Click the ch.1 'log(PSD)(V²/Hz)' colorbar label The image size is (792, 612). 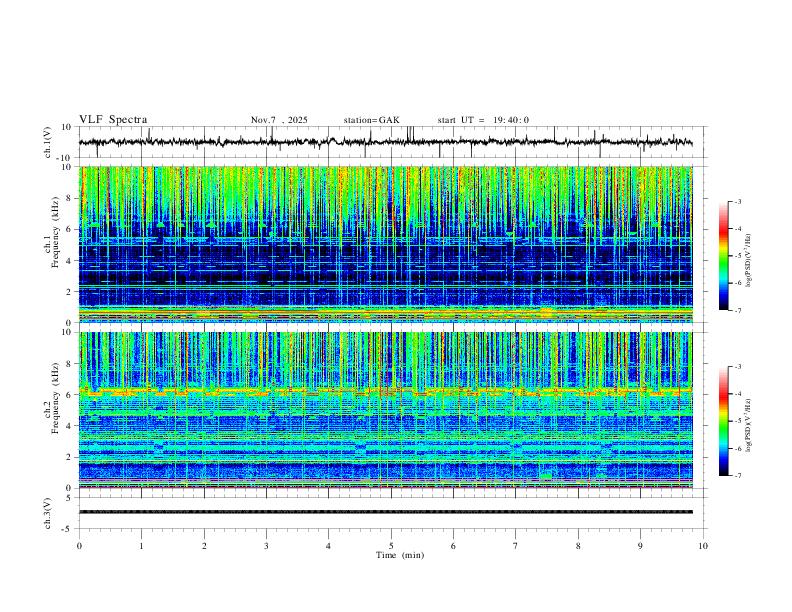tap(749, 261)
